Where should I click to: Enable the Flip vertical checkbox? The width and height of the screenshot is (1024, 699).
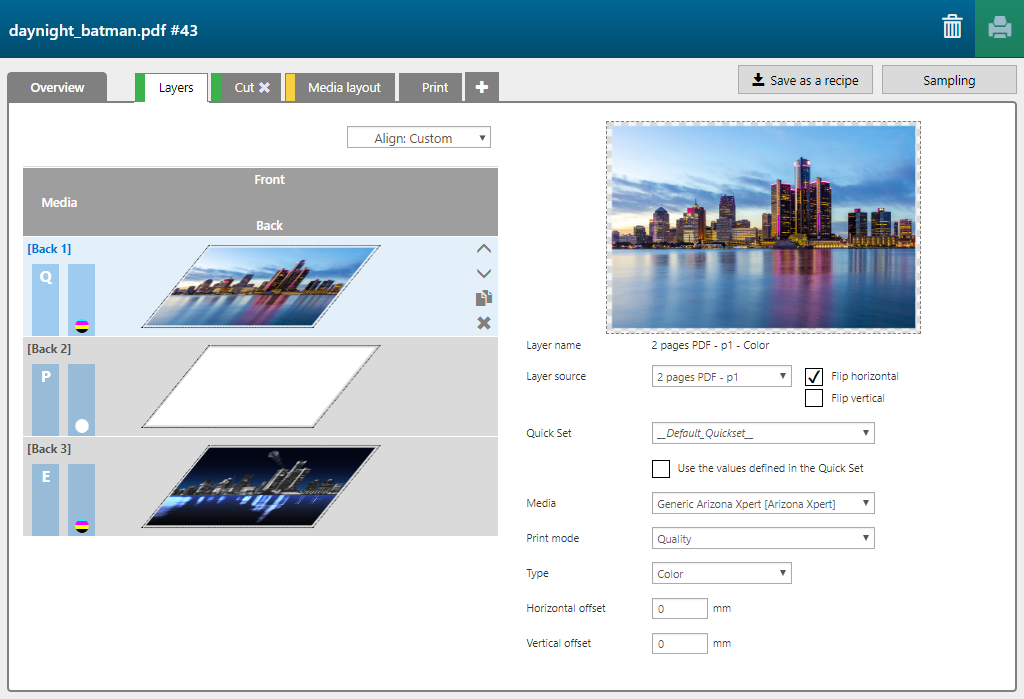(814, 398)
